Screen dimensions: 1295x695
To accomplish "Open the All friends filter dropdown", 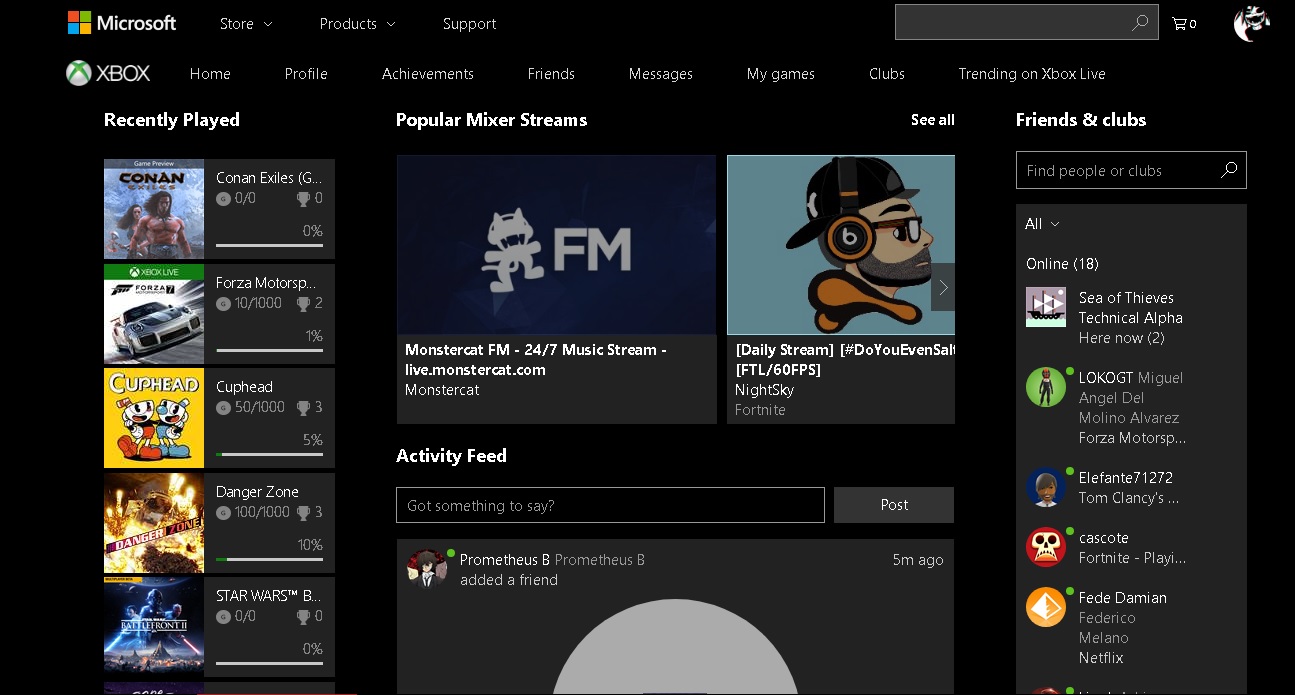I will [1042, 224].
